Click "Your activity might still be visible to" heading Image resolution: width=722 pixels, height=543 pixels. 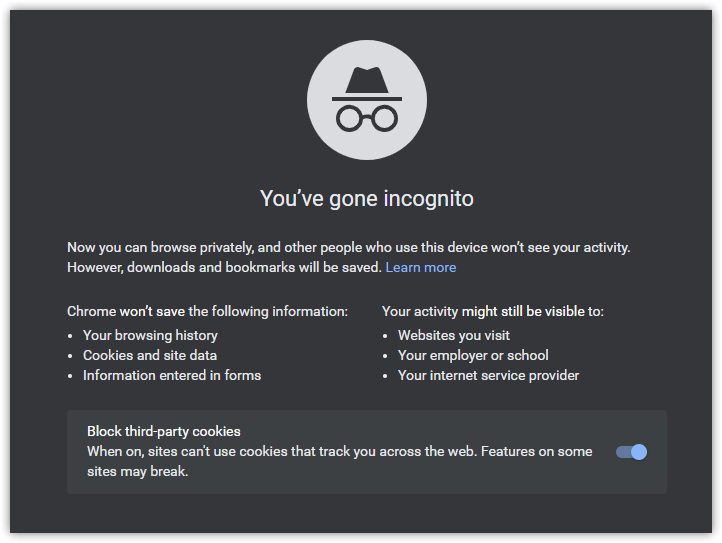pyautogui.click(x=493, y=311)
